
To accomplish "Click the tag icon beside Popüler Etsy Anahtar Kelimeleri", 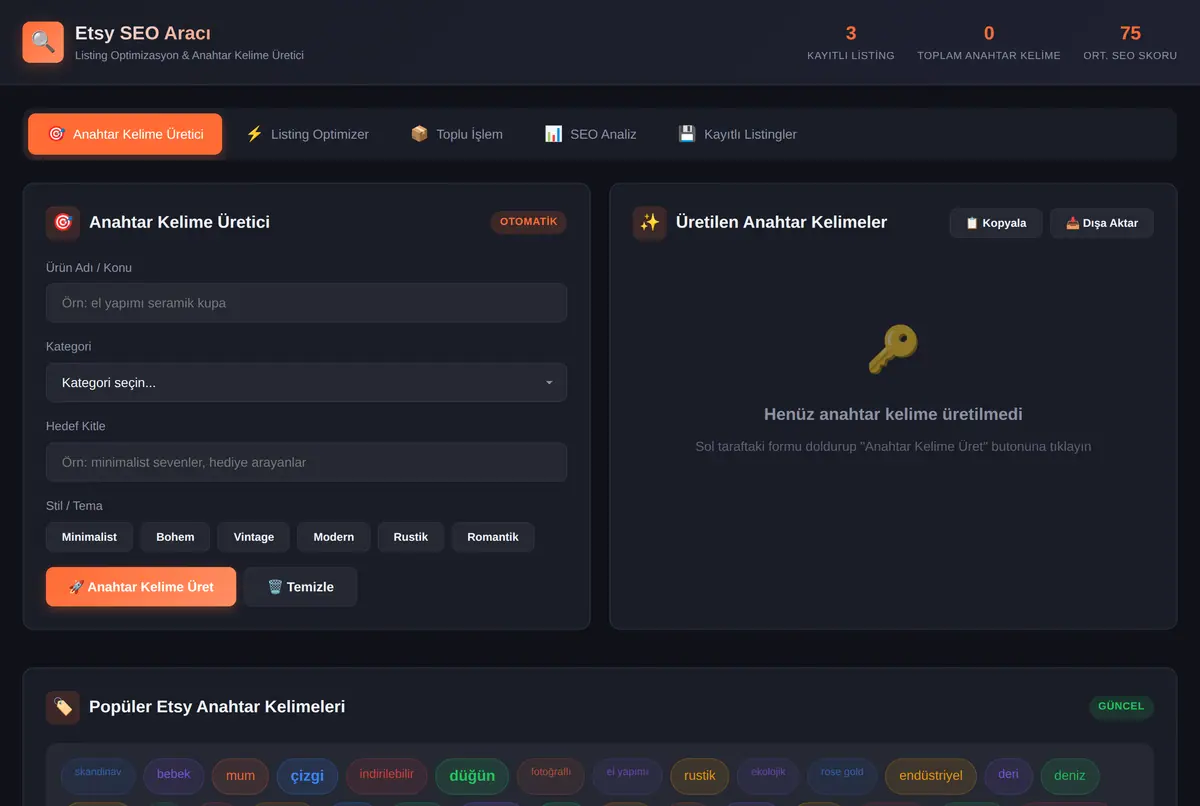I will point(63,707).
